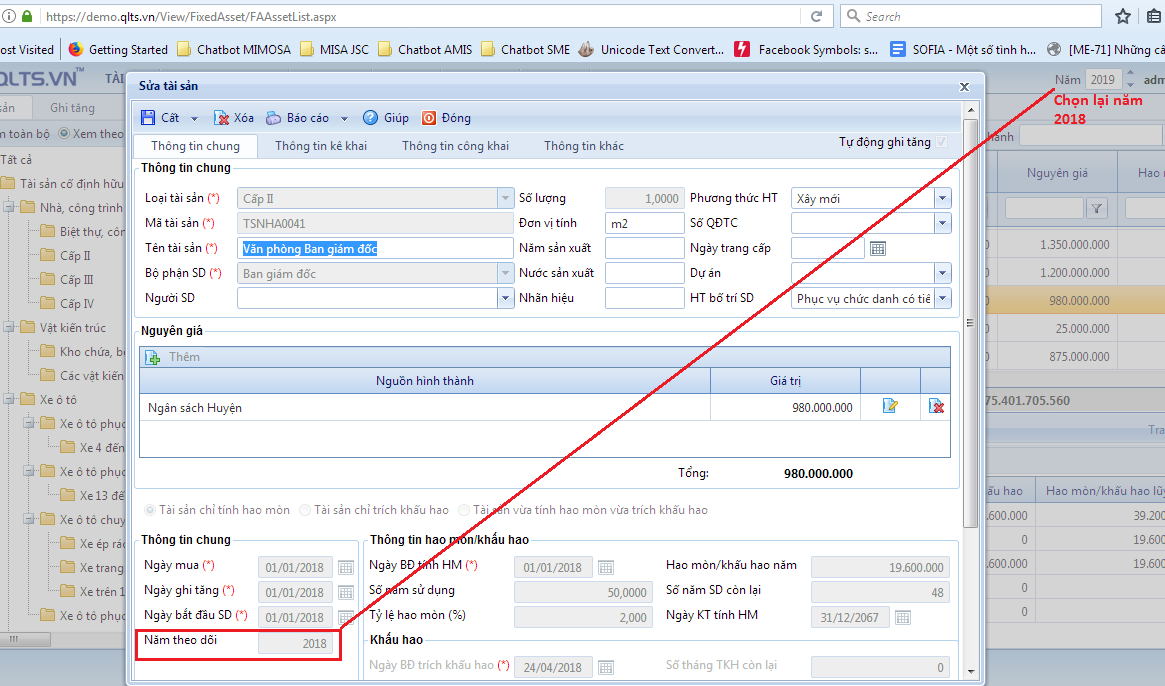
Task: Open Giúp help question icon
Action: point(370,117)
